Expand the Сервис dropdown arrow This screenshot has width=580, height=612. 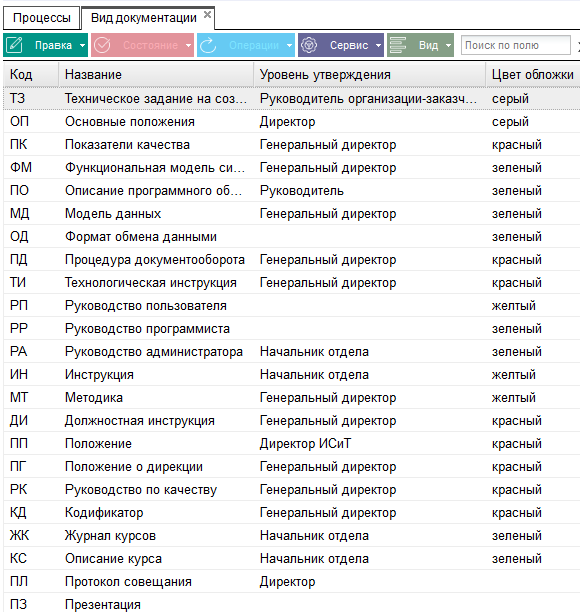(378, 46)
